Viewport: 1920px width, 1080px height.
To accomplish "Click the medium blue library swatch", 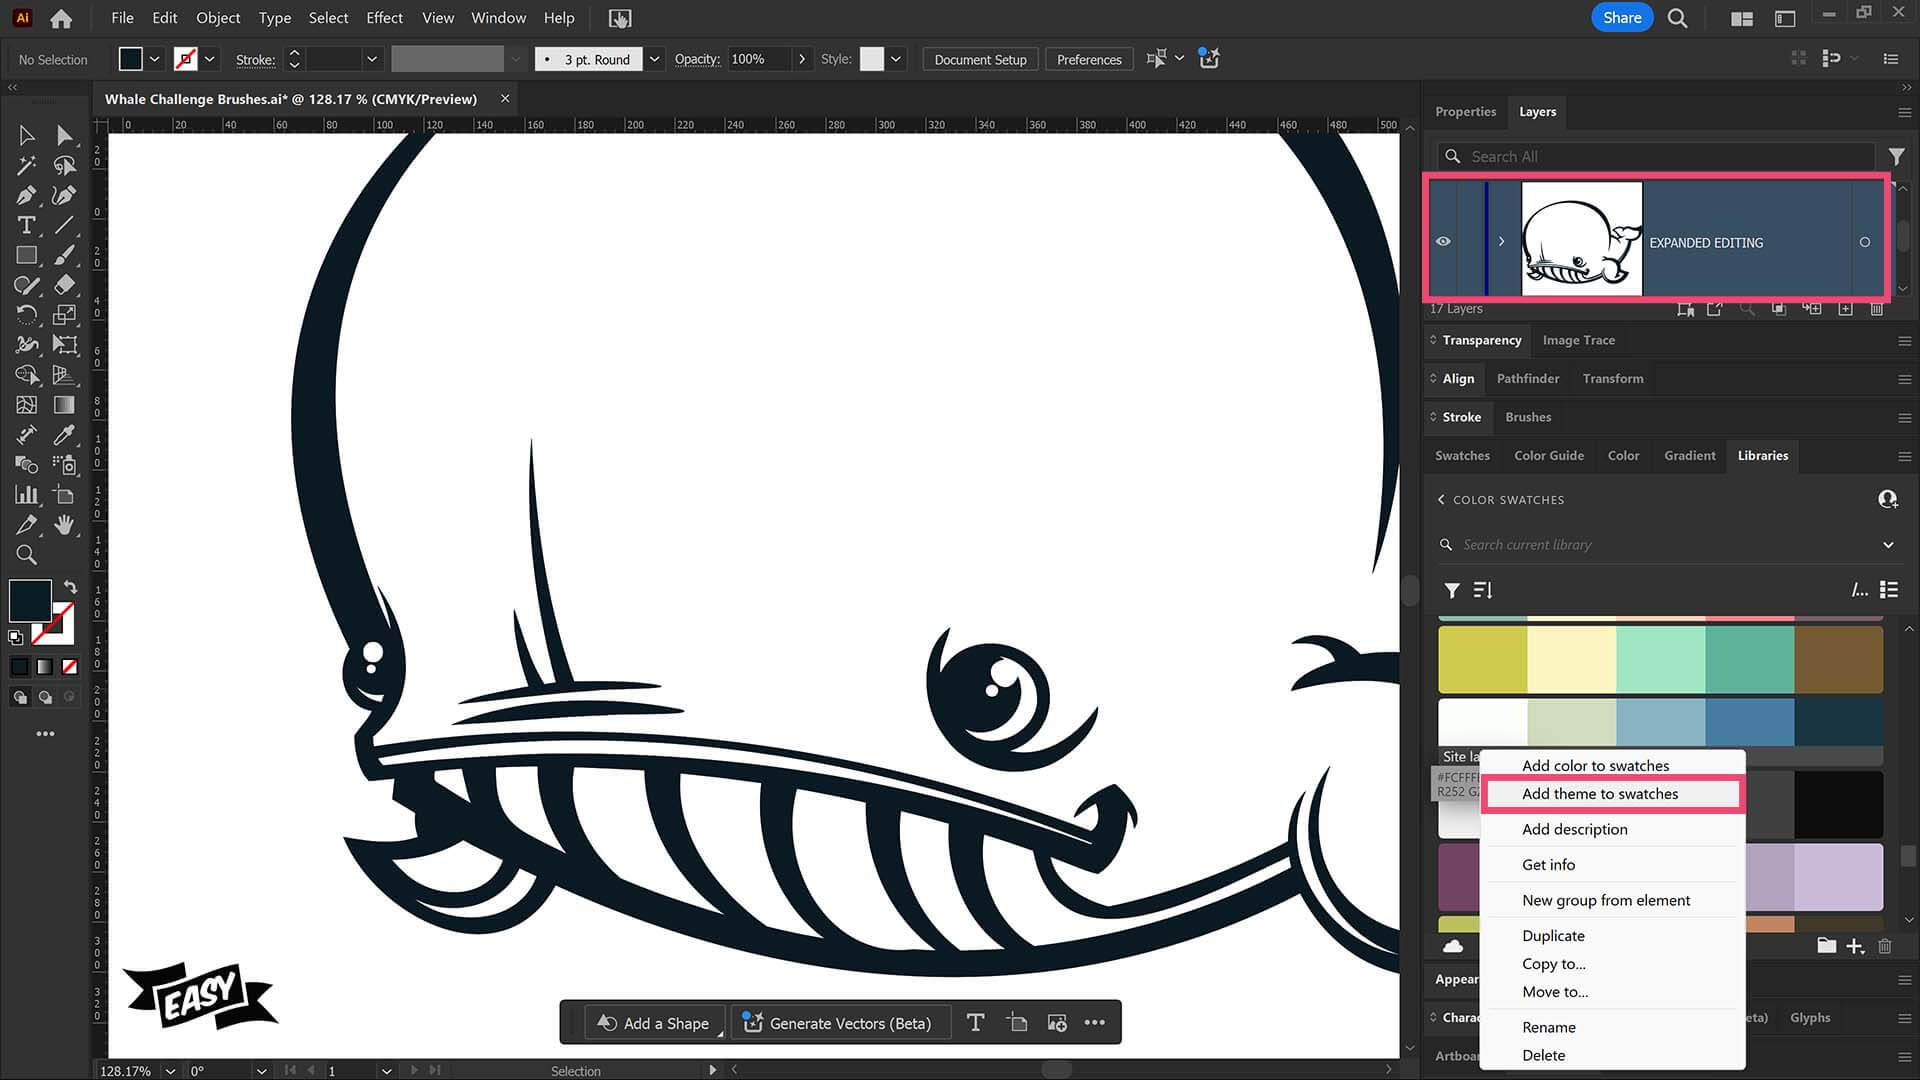I will point(1749,722).
